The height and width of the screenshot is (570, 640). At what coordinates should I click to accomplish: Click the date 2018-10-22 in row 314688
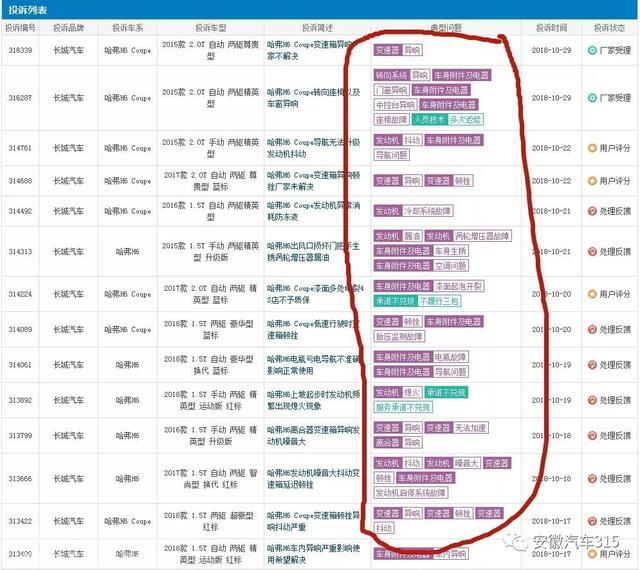(x=551, y=180)
